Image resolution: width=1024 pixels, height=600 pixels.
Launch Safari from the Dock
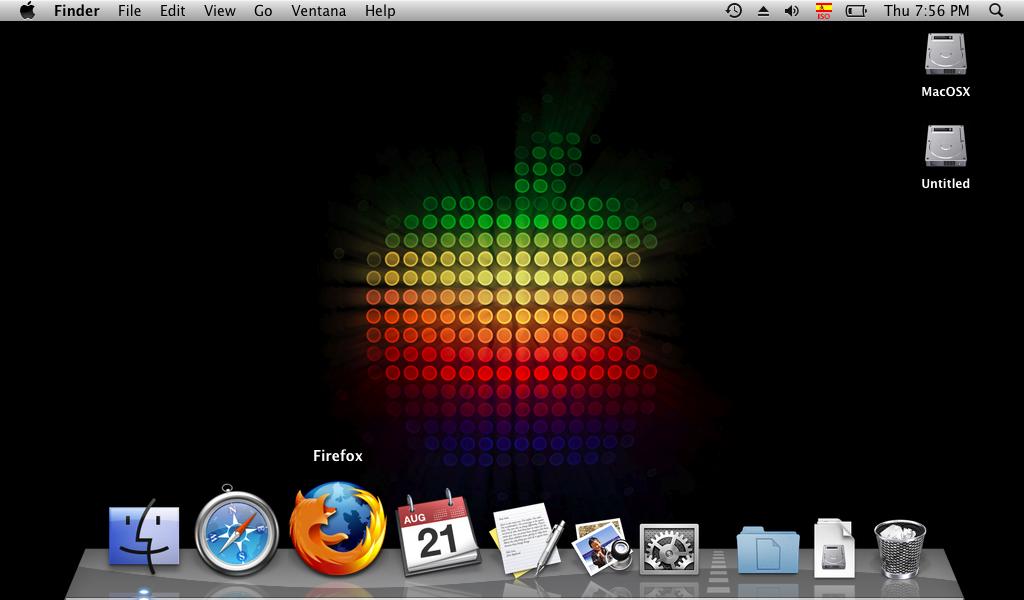tap(236, 531)
